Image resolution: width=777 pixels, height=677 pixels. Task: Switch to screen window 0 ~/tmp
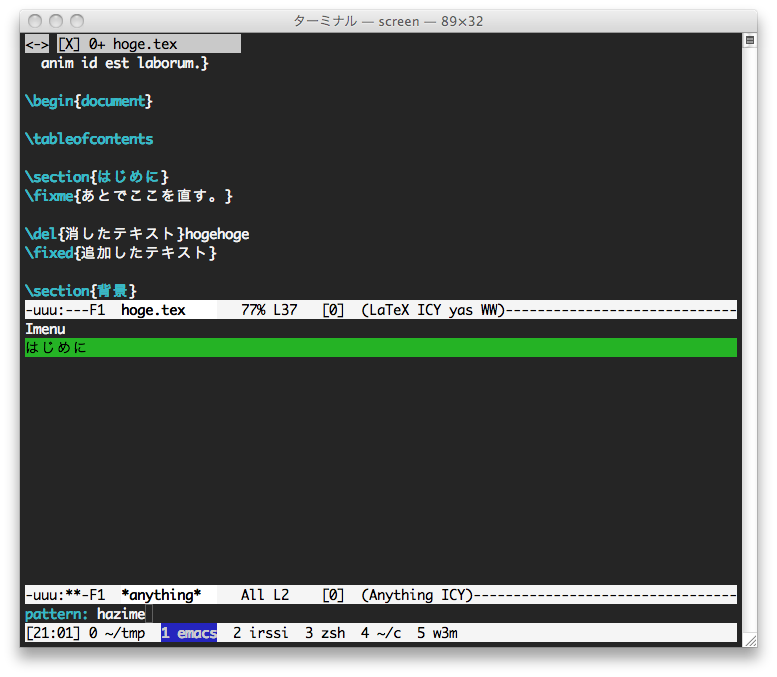pos(117,633)
